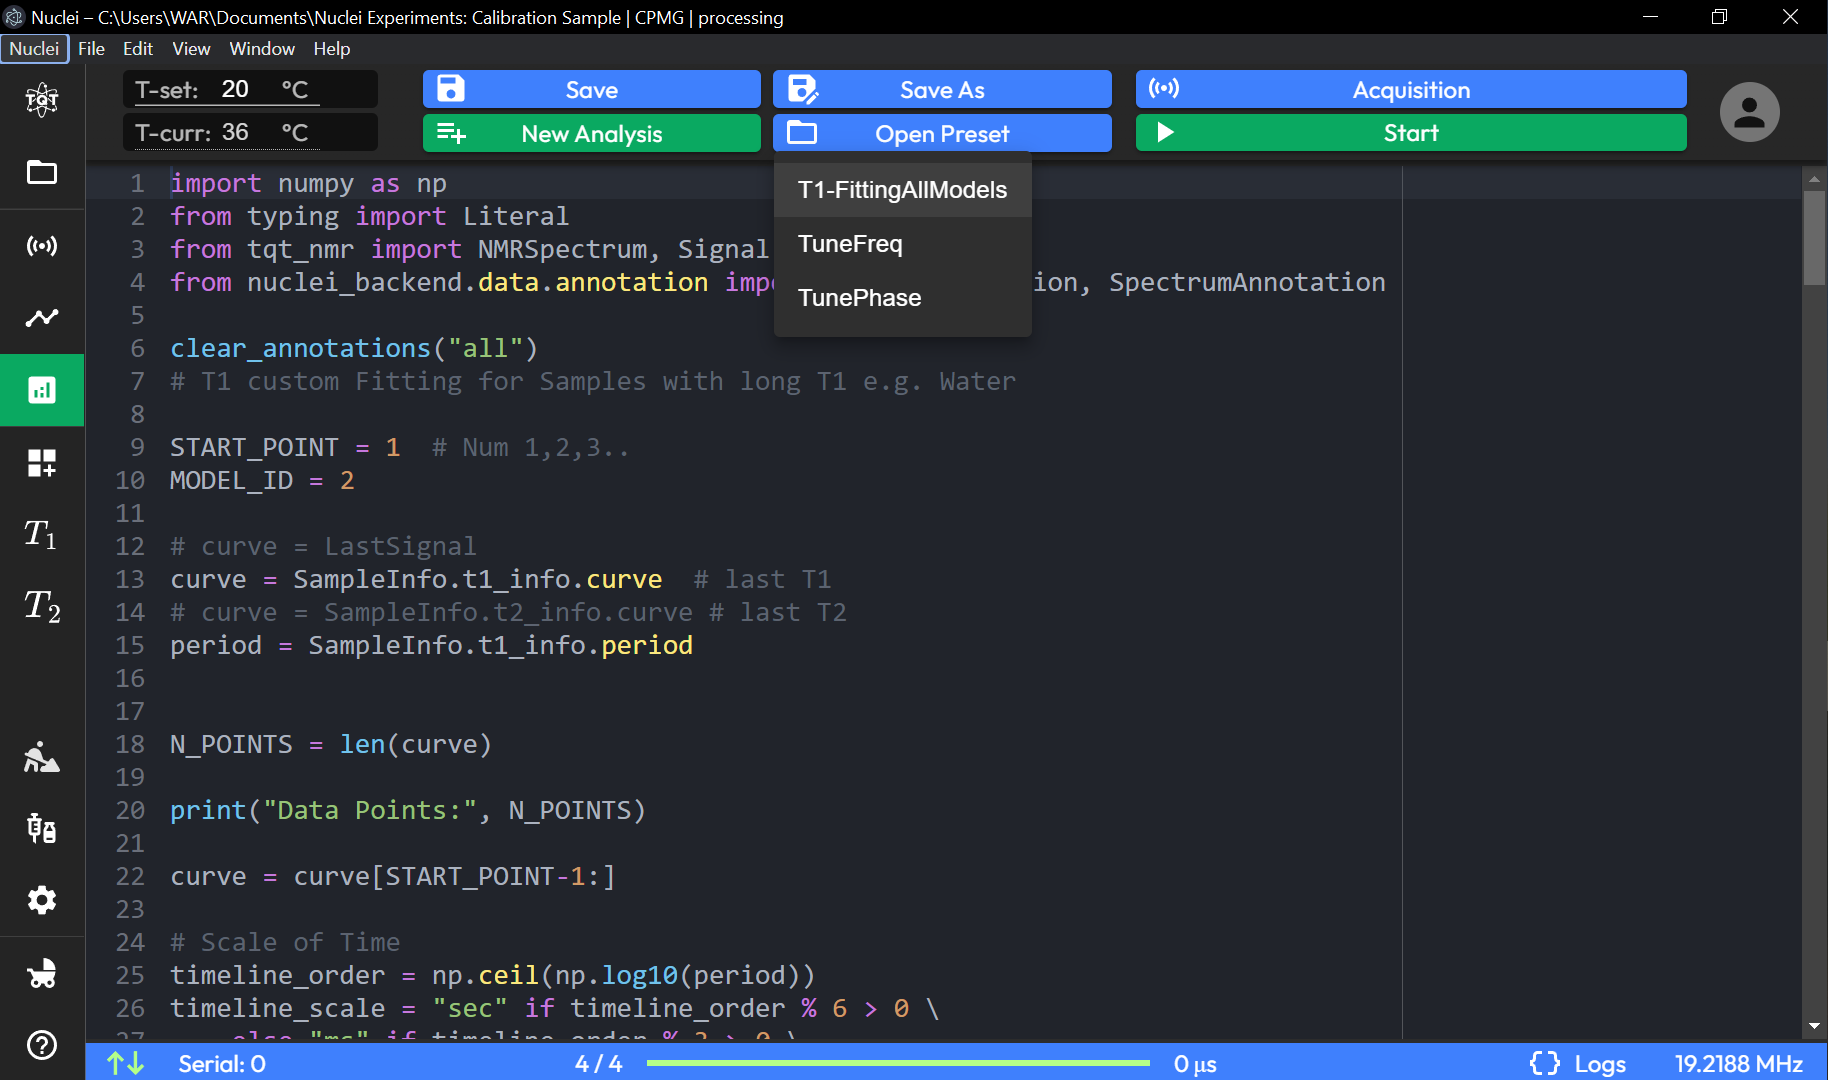1828x1080 pixels.
Task: Click the folder icon on Open Preset
Action: (802, 132)
